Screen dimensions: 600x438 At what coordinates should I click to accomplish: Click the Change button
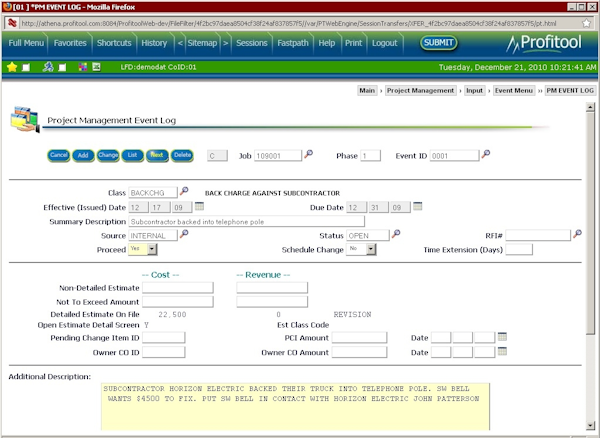tap(108, 155)
